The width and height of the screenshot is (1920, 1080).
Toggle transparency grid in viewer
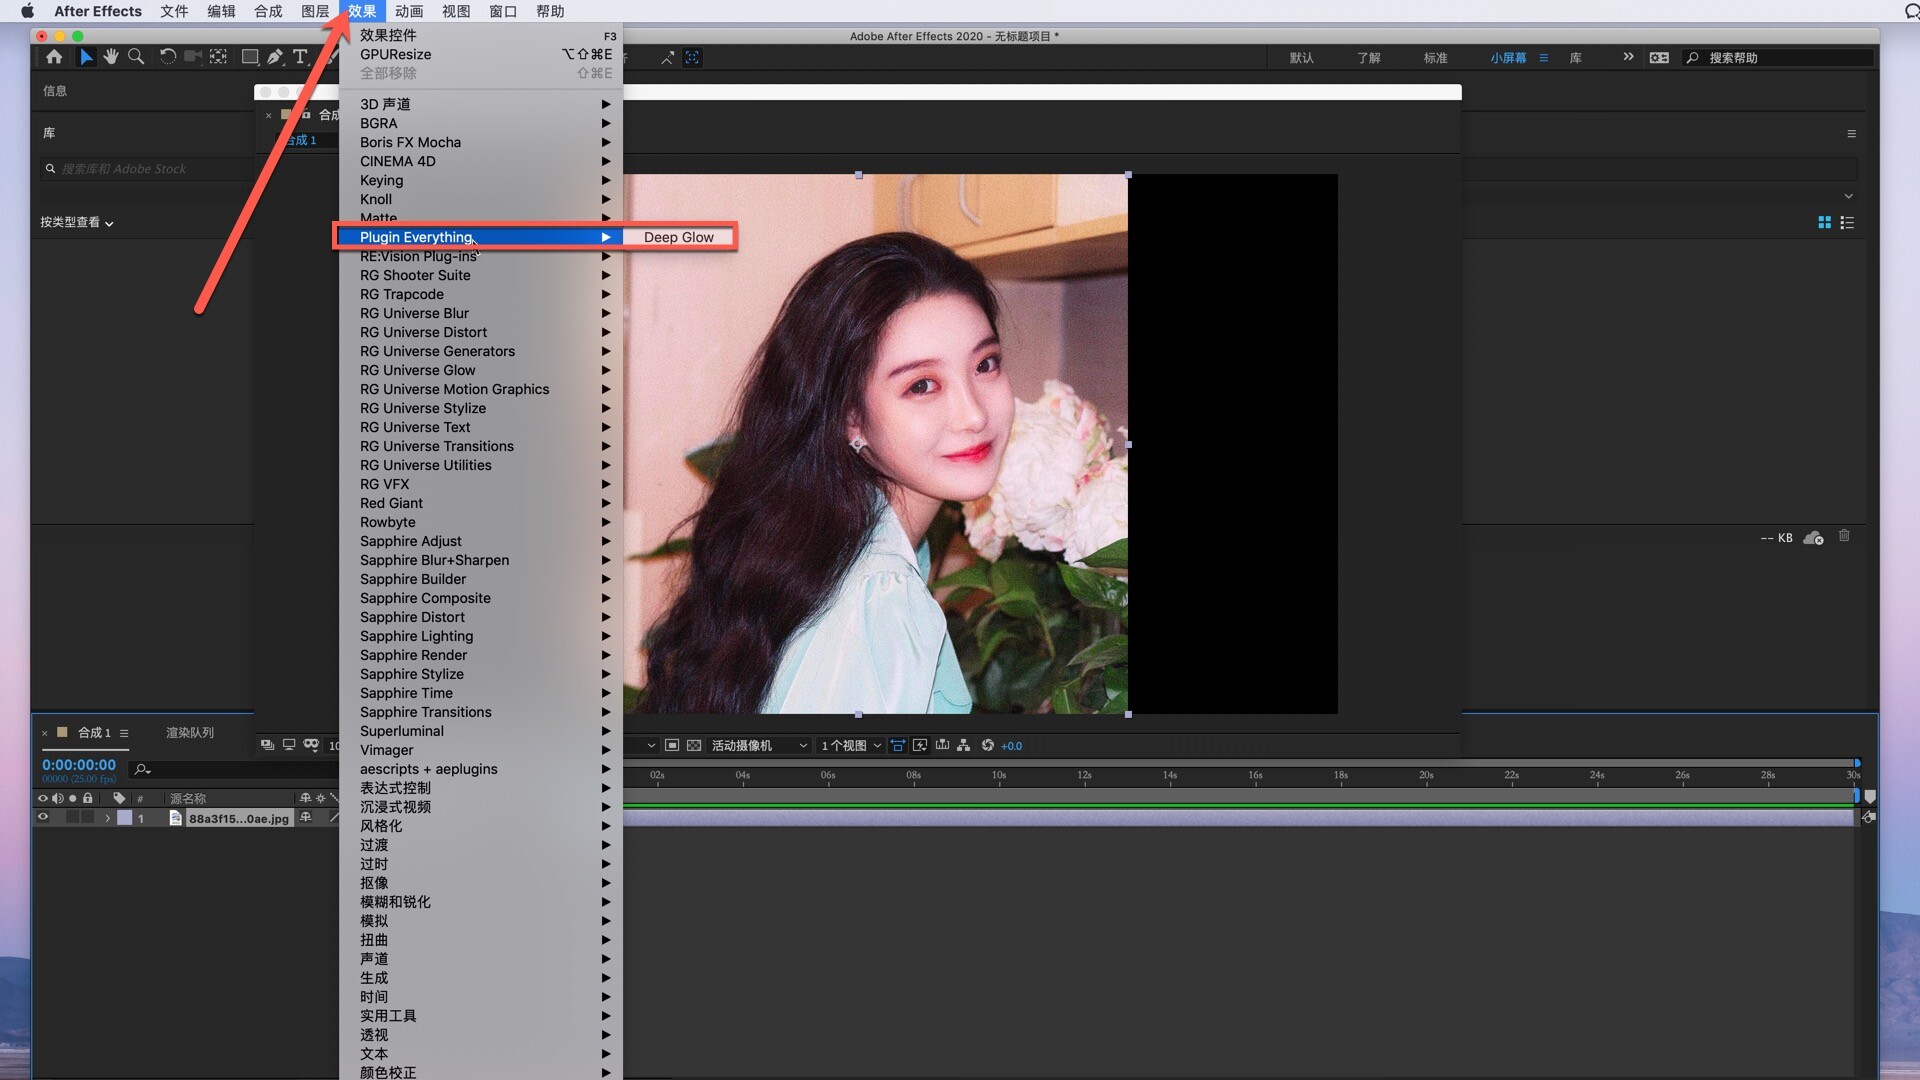coord(693,745)
